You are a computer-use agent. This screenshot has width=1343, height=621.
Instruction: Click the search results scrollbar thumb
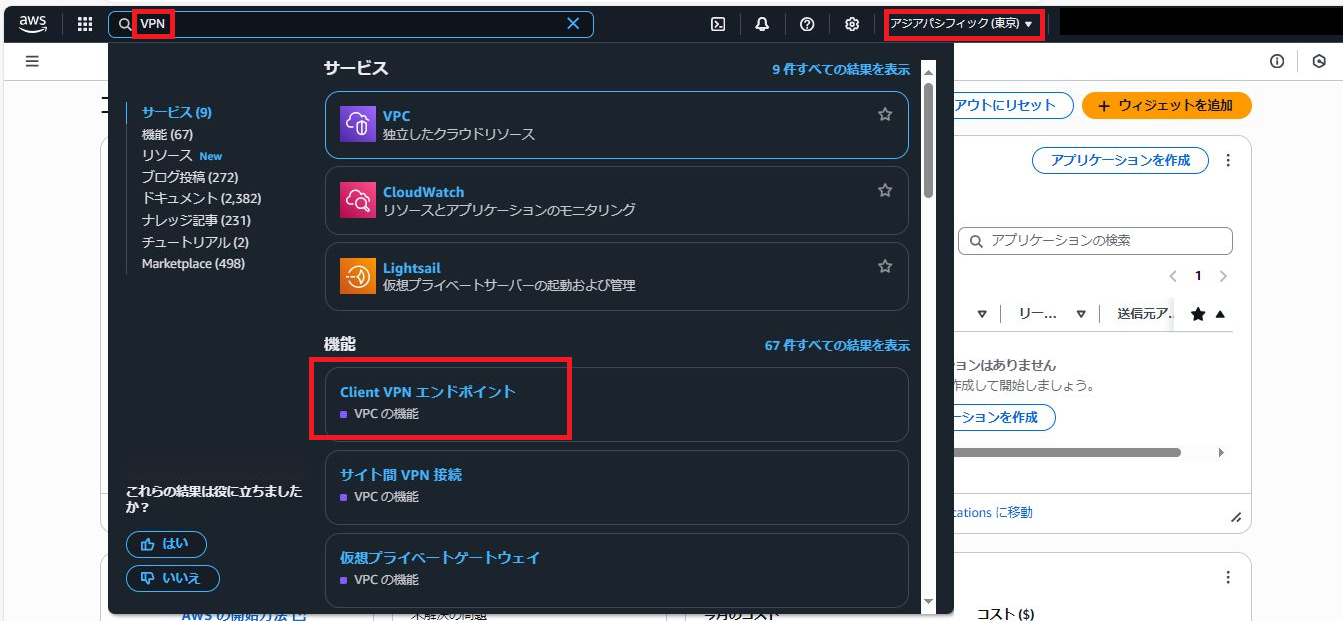point(928,140)
